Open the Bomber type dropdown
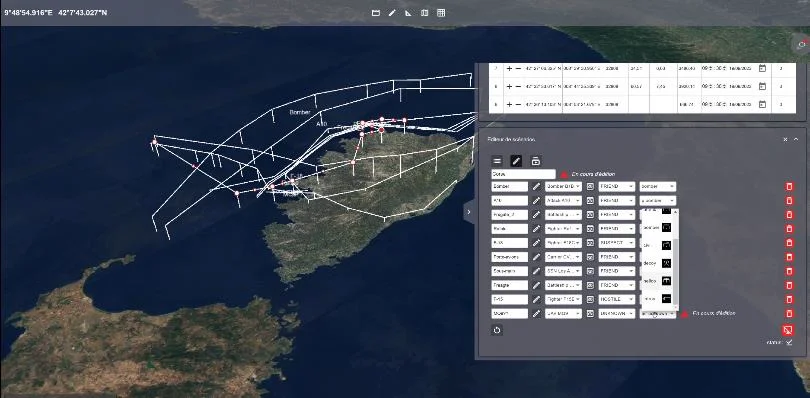 [x=563, y=187]
